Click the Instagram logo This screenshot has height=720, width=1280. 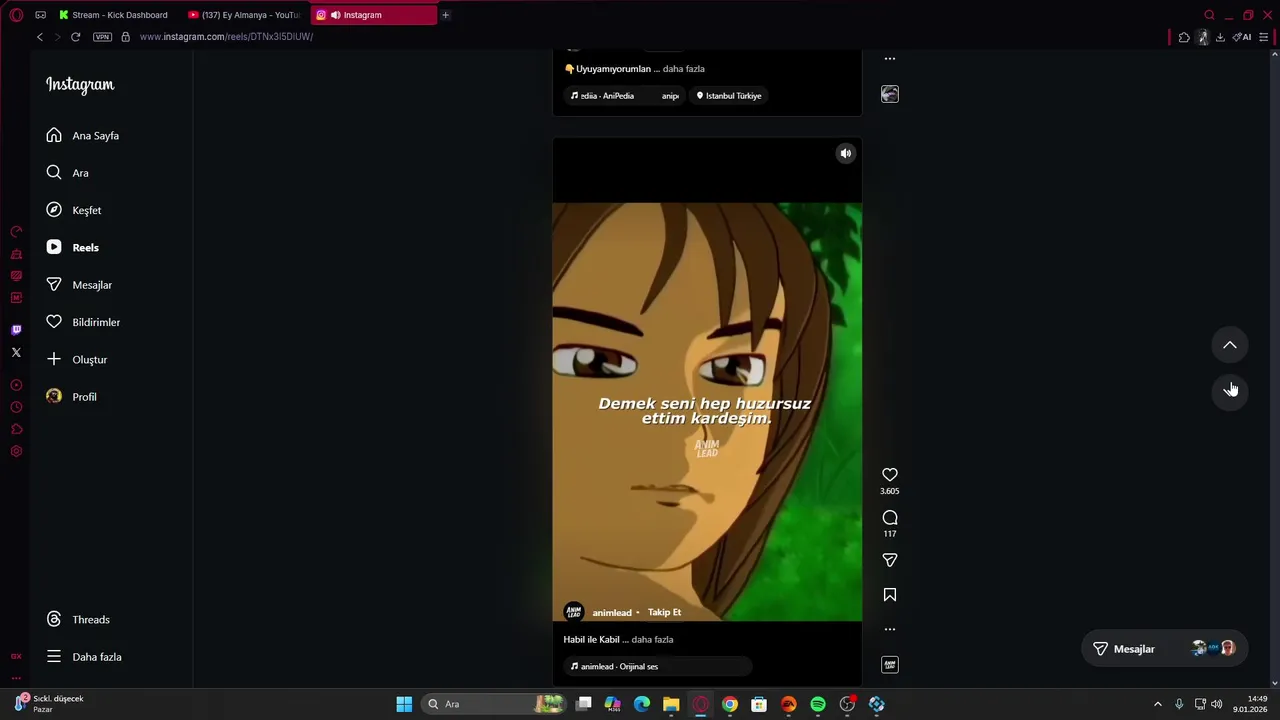tap(80, 85)
